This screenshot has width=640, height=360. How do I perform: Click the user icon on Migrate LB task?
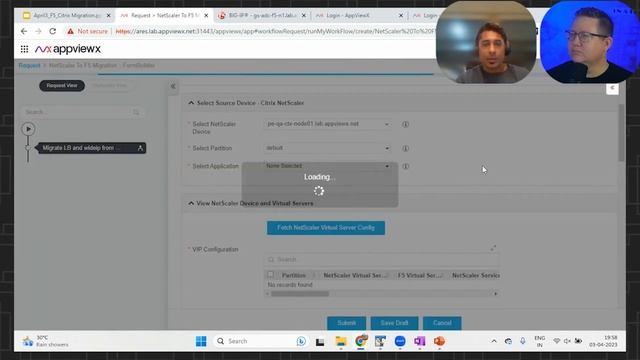(140, 148)
